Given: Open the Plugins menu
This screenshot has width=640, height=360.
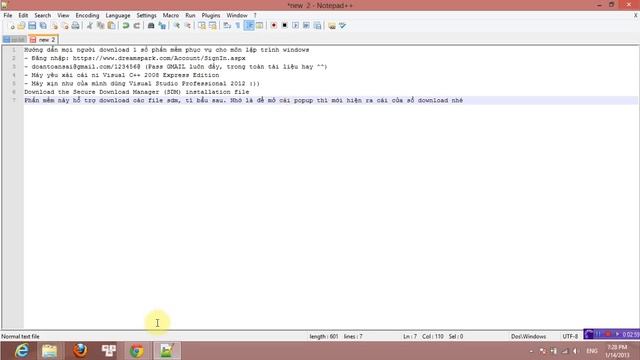Looking at the screenshot, I should 211,16.
